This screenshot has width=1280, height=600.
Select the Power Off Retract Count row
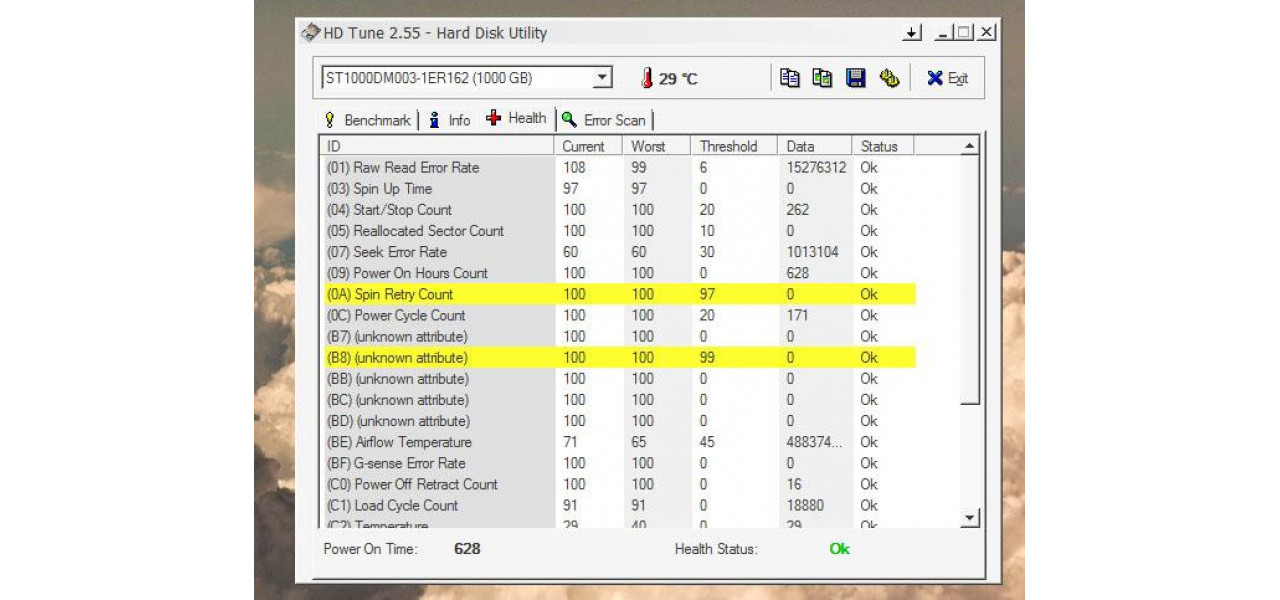click(x=618, y=484)
